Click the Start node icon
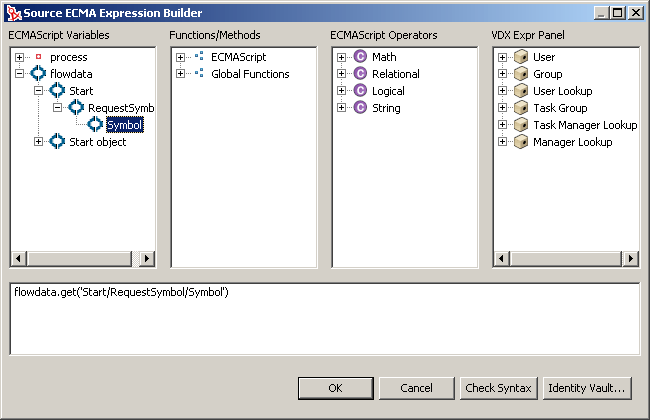 coord(57,91)
